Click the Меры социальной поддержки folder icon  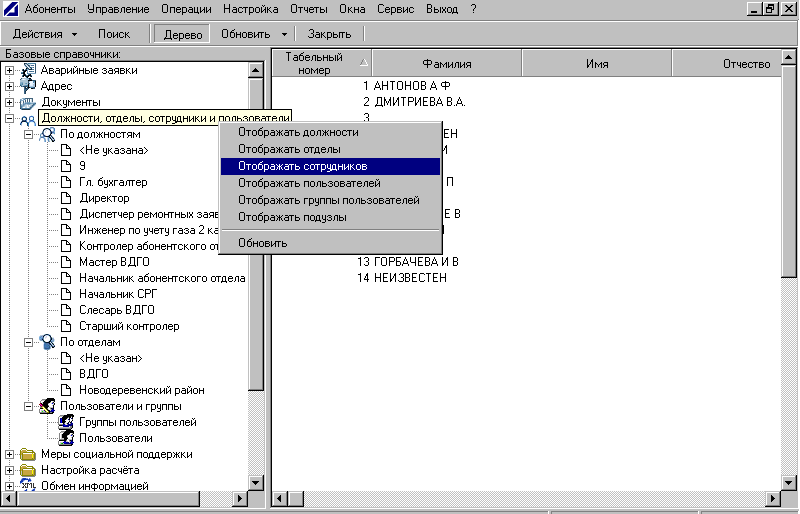pyautogui.click(x=27, y=454)
